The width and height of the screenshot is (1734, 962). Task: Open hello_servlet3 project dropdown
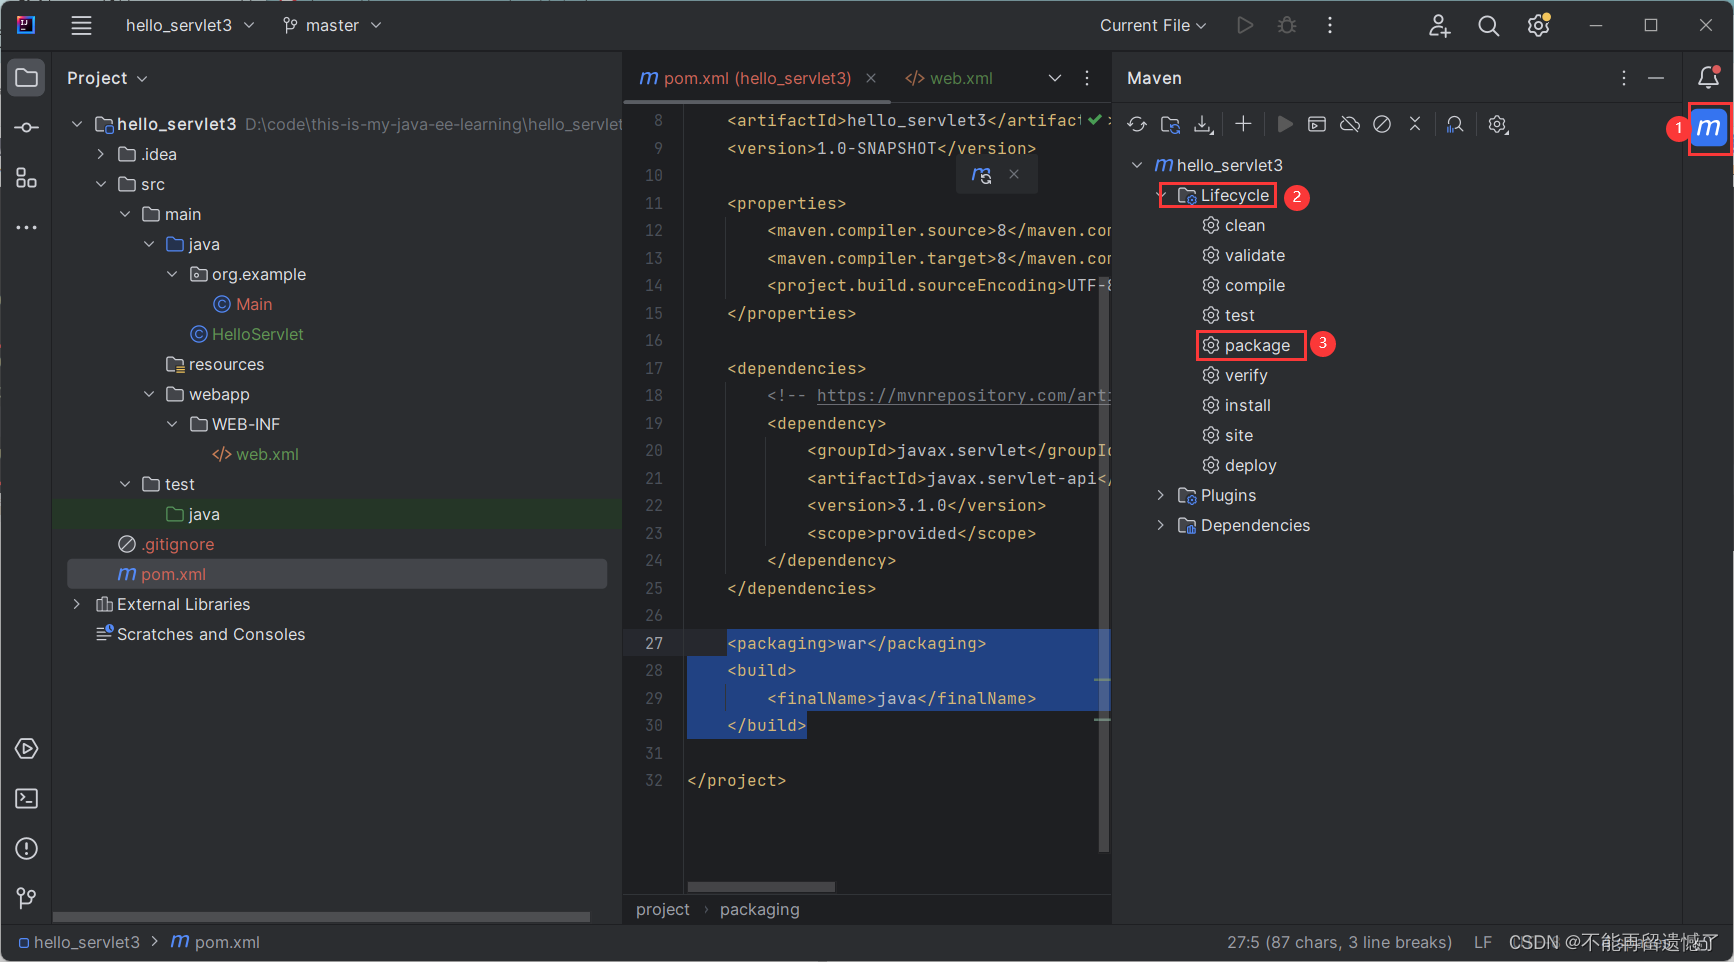(190, 25)
